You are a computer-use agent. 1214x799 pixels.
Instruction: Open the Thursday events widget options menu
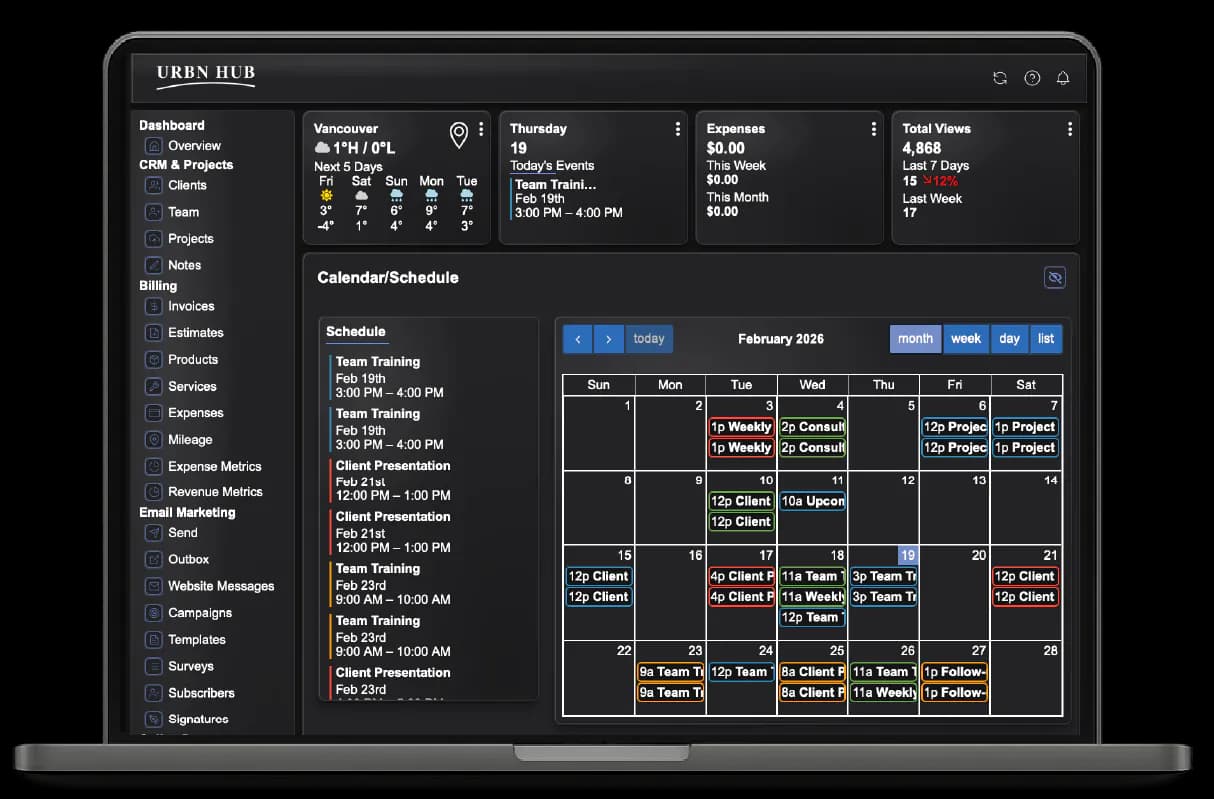point(677,128)
